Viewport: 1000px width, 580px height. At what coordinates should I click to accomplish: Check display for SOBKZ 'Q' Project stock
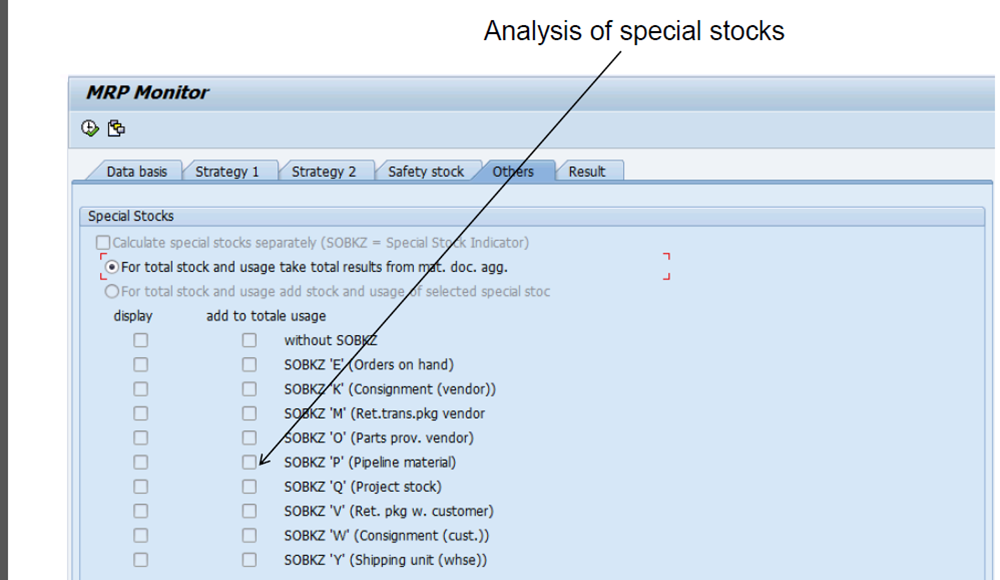[142, 486]
